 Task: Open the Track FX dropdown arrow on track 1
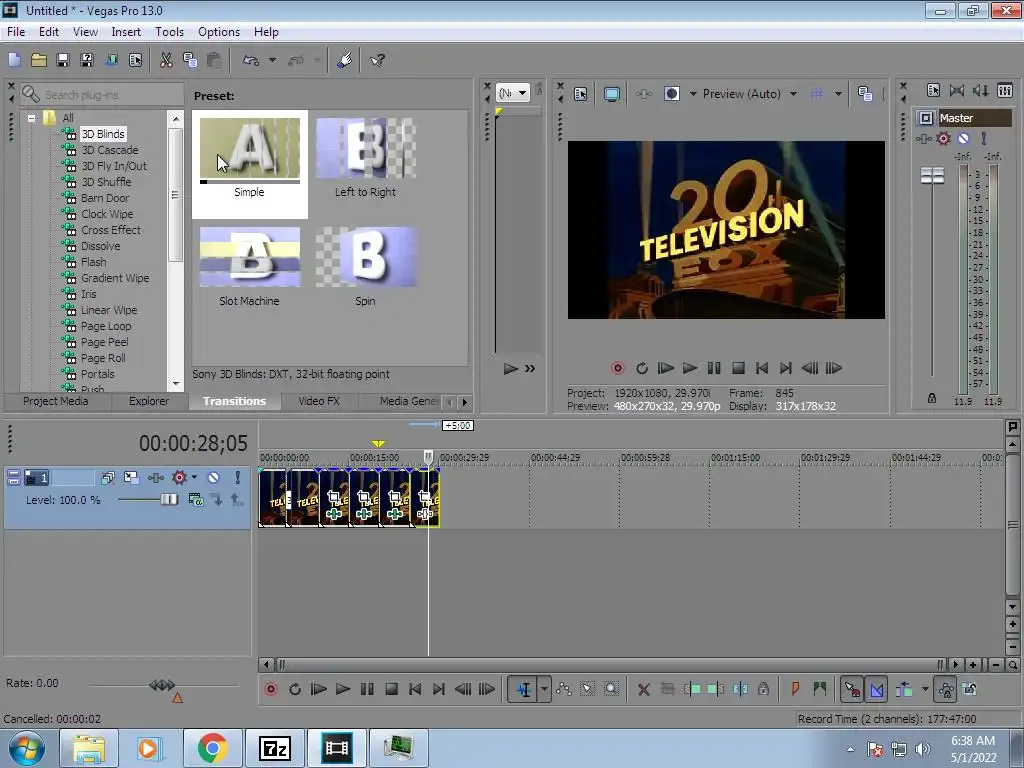[x=194, y=477]
